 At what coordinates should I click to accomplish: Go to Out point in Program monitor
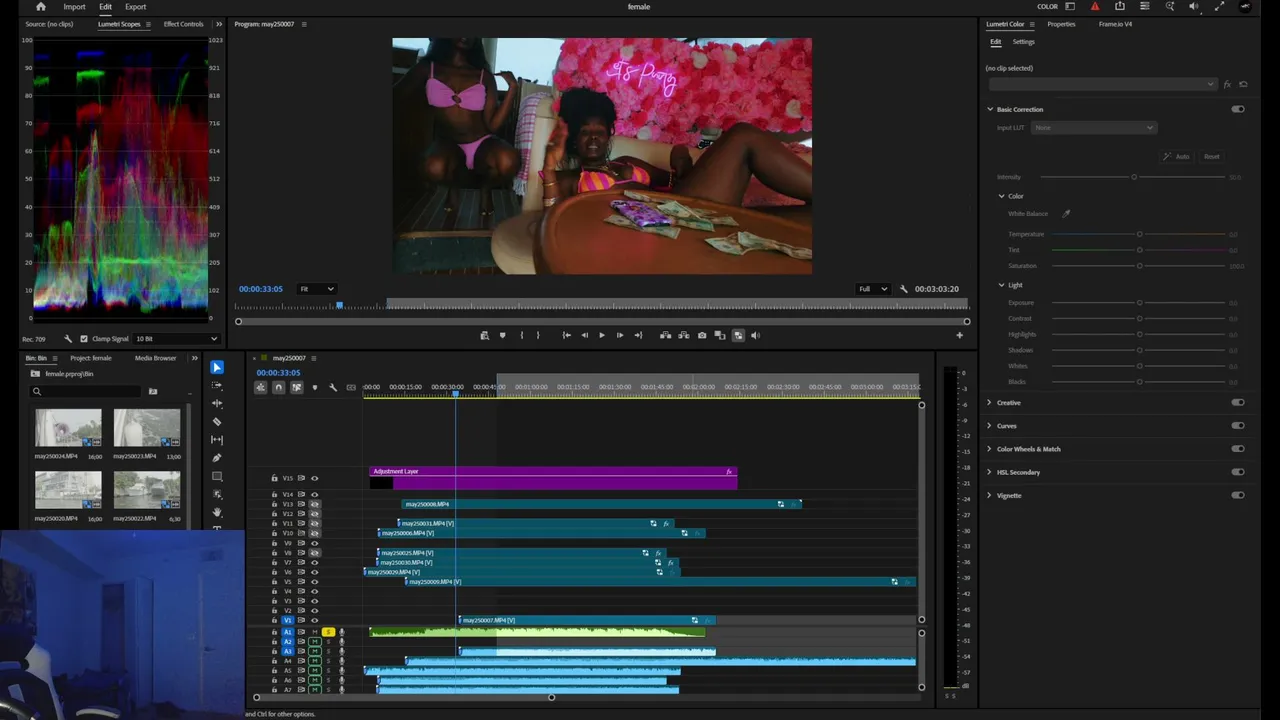[x=638, y=335]
